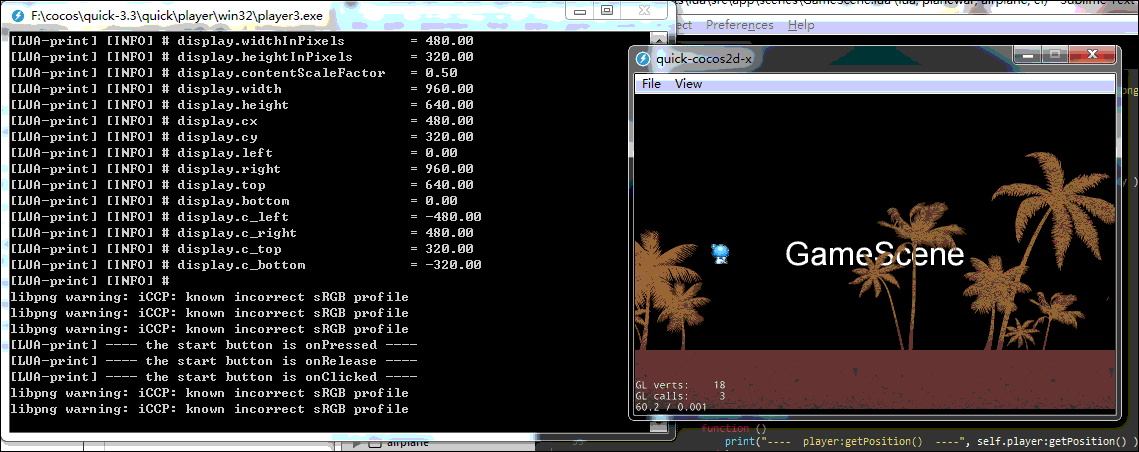
Task: Select the display.heightInPixels console line
Action: (x=242, y=57)
